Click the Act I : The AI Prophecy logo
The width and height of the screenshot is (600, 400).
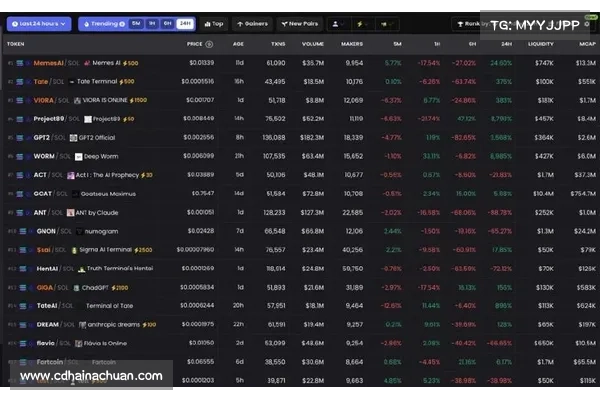pos(70,175)
